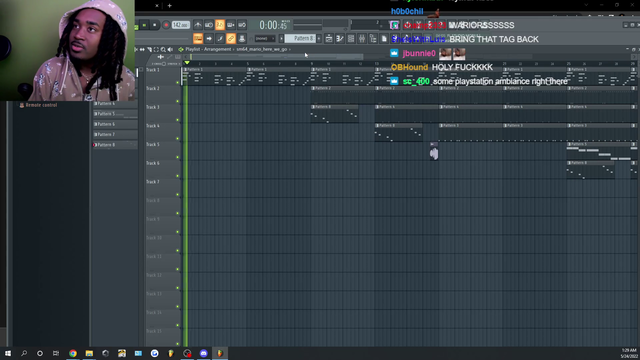The image size is (640, 360).
Task: Open the project/file page toolbar icon
Action: point(384,39)
